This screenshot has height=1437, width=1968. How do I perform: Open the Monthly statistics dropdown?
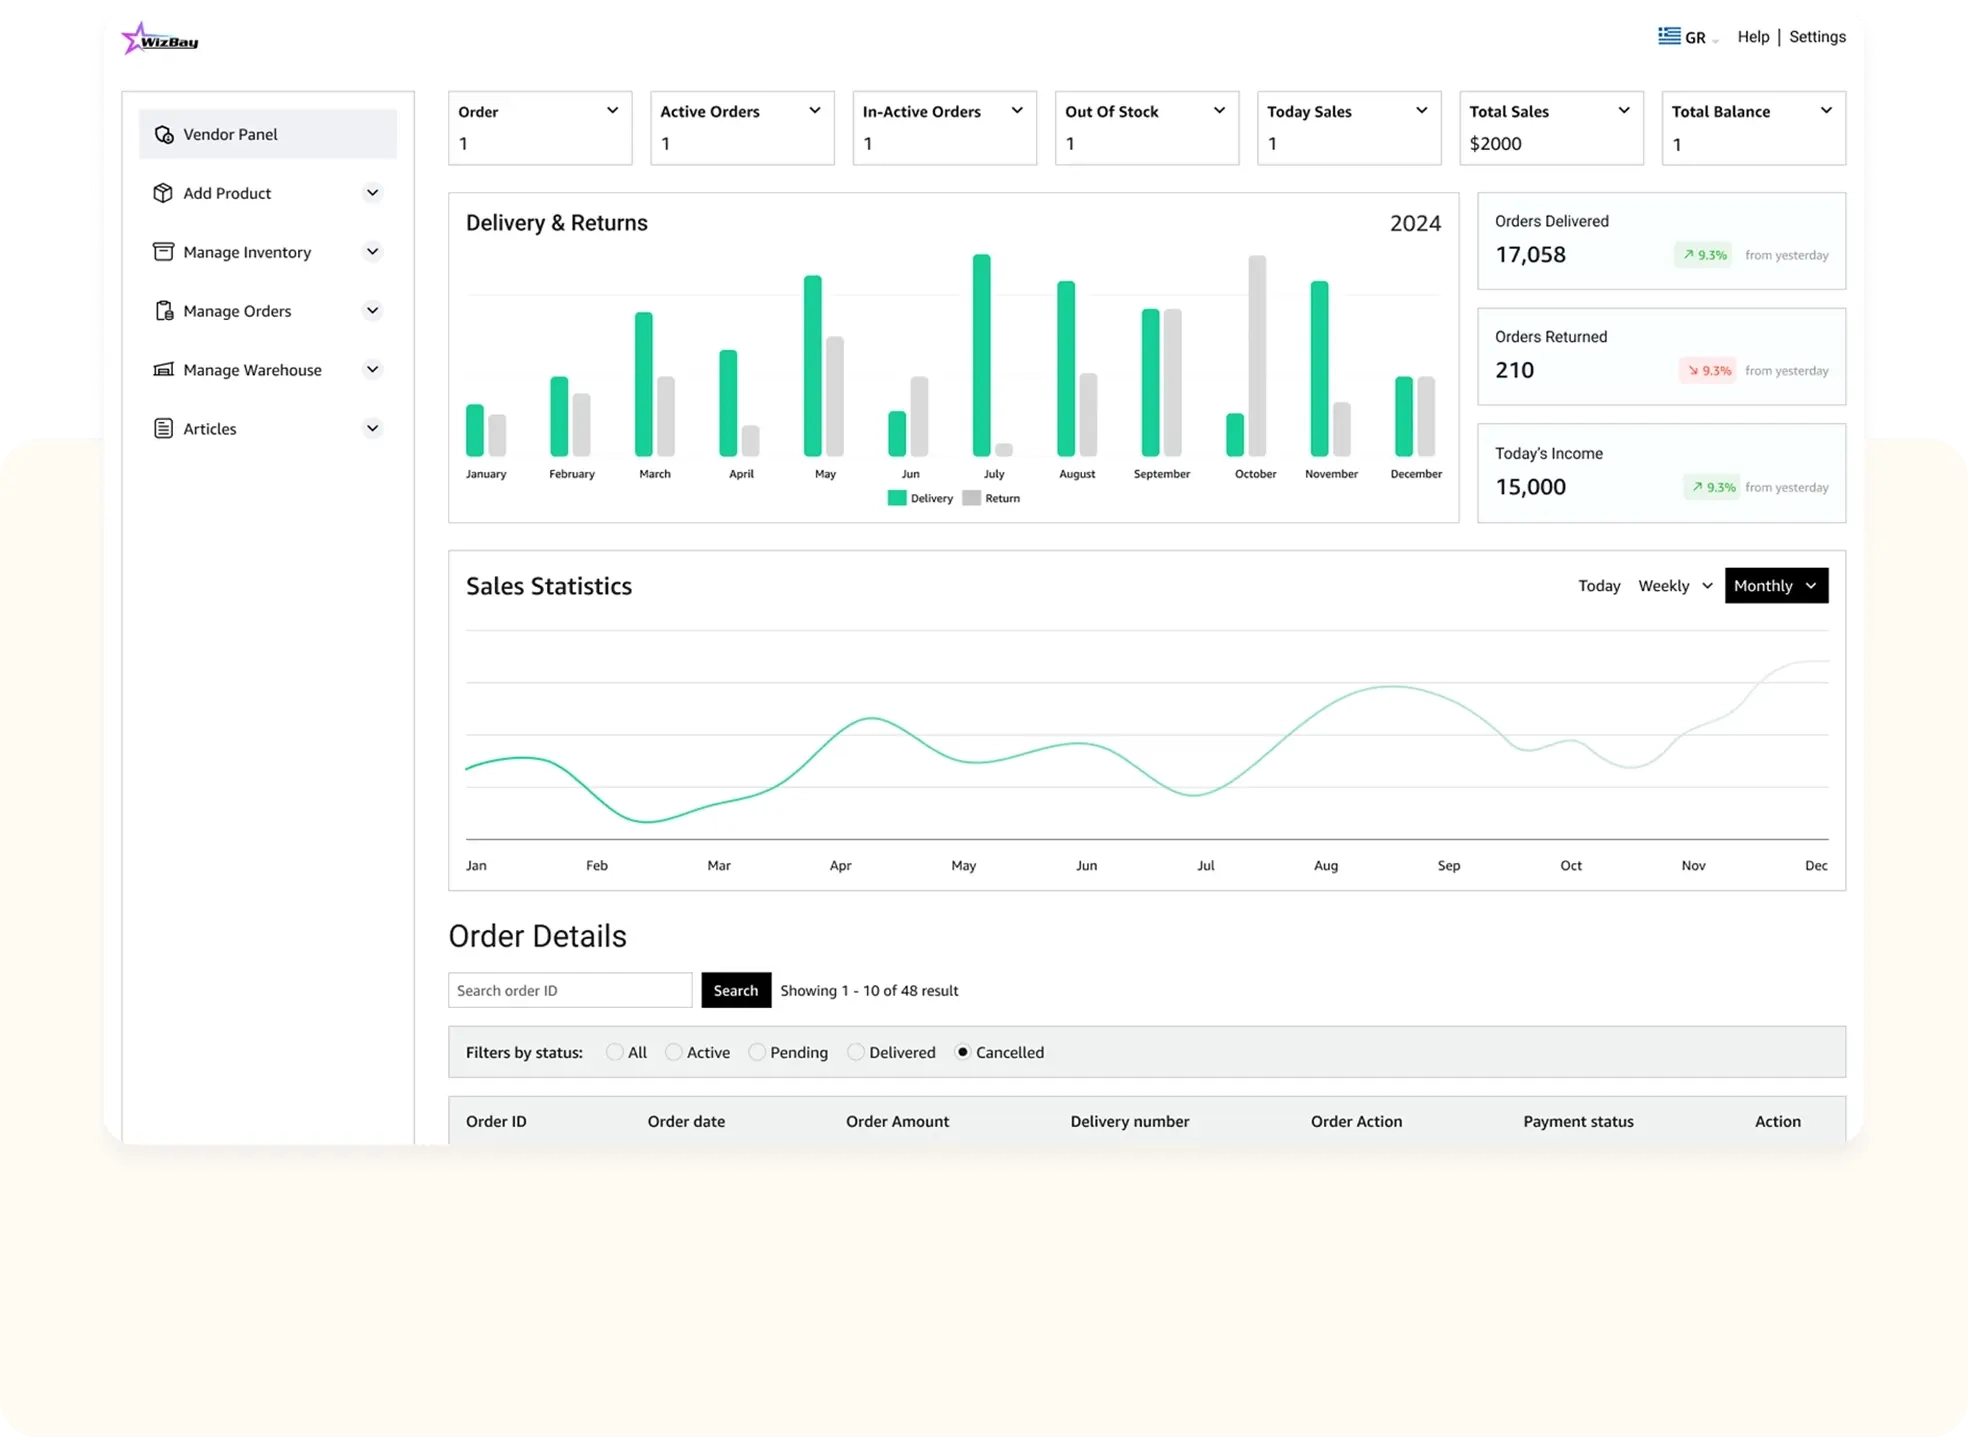[x=1776, y=586]
